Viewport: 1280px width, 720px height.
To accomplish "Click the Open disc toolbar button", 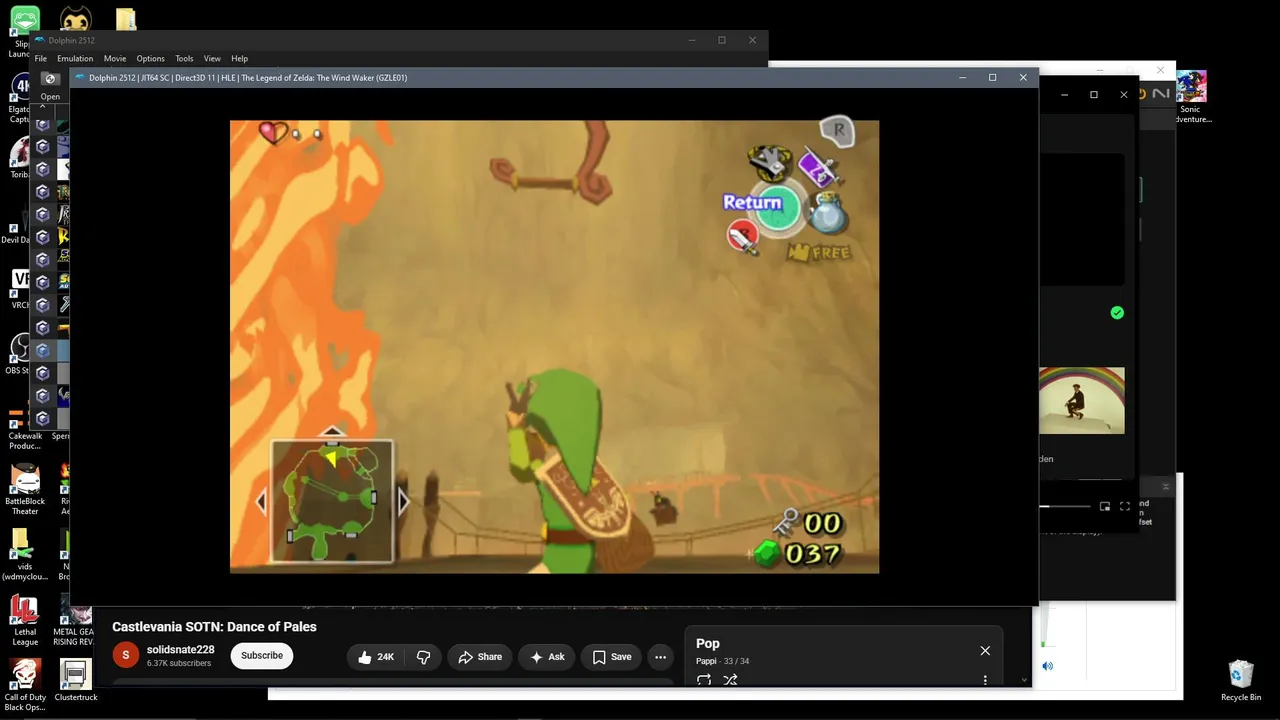I will (50, 86).
